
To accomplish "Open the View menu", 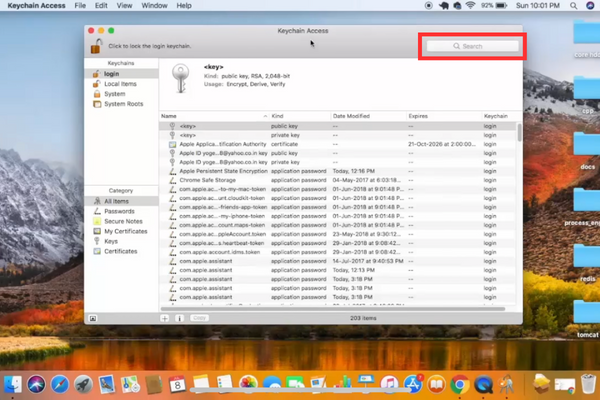I will pyautogui.click(x=124, y=5).
